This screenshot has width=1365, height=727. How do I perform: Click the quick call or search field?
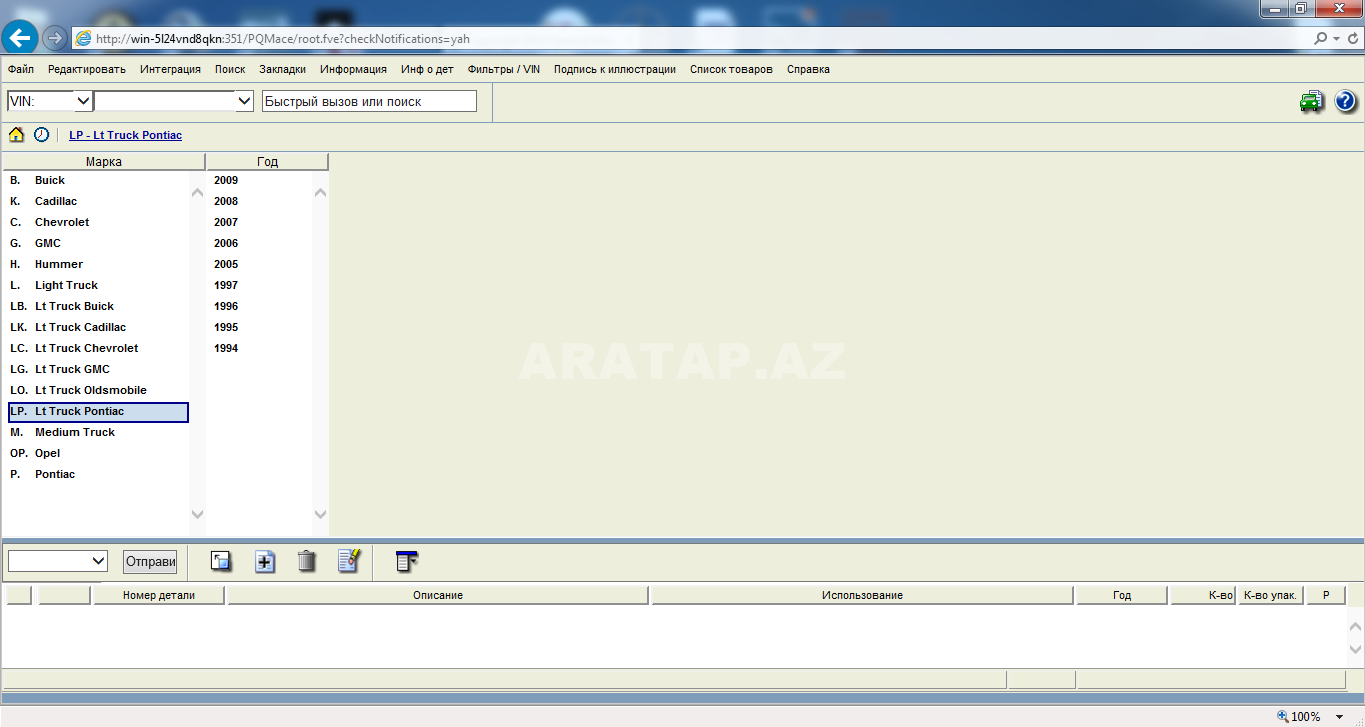point(369,101)
